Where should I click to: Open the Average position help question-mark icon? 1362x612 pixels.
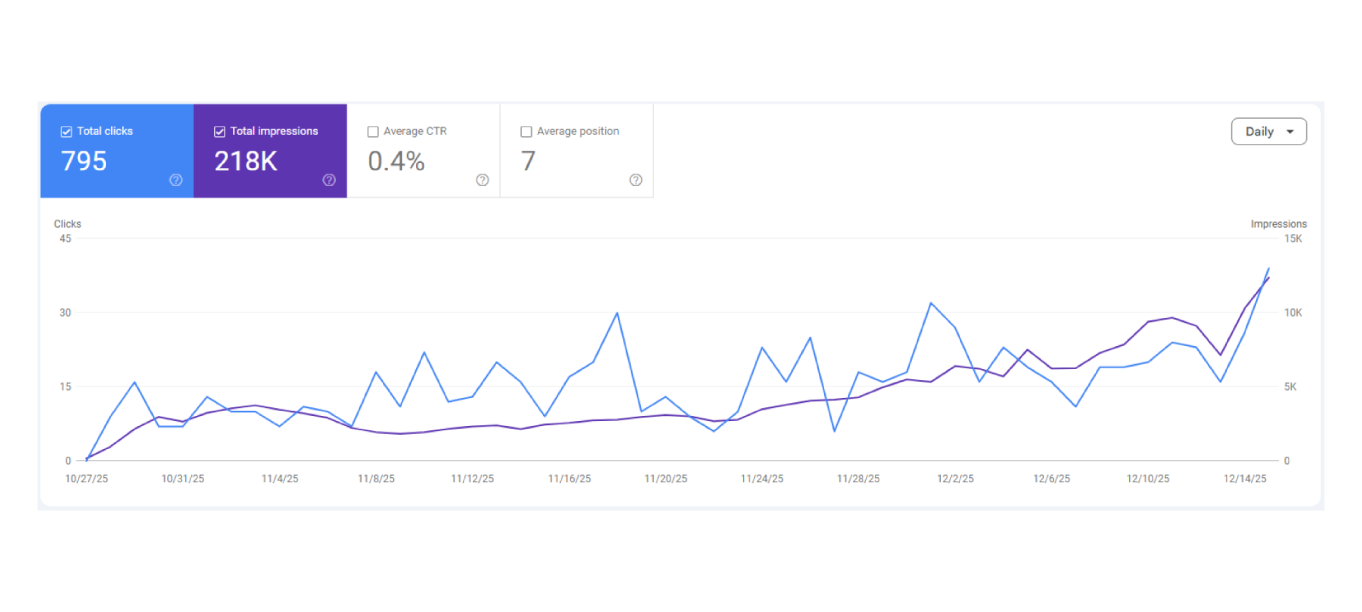coord(635,180)
